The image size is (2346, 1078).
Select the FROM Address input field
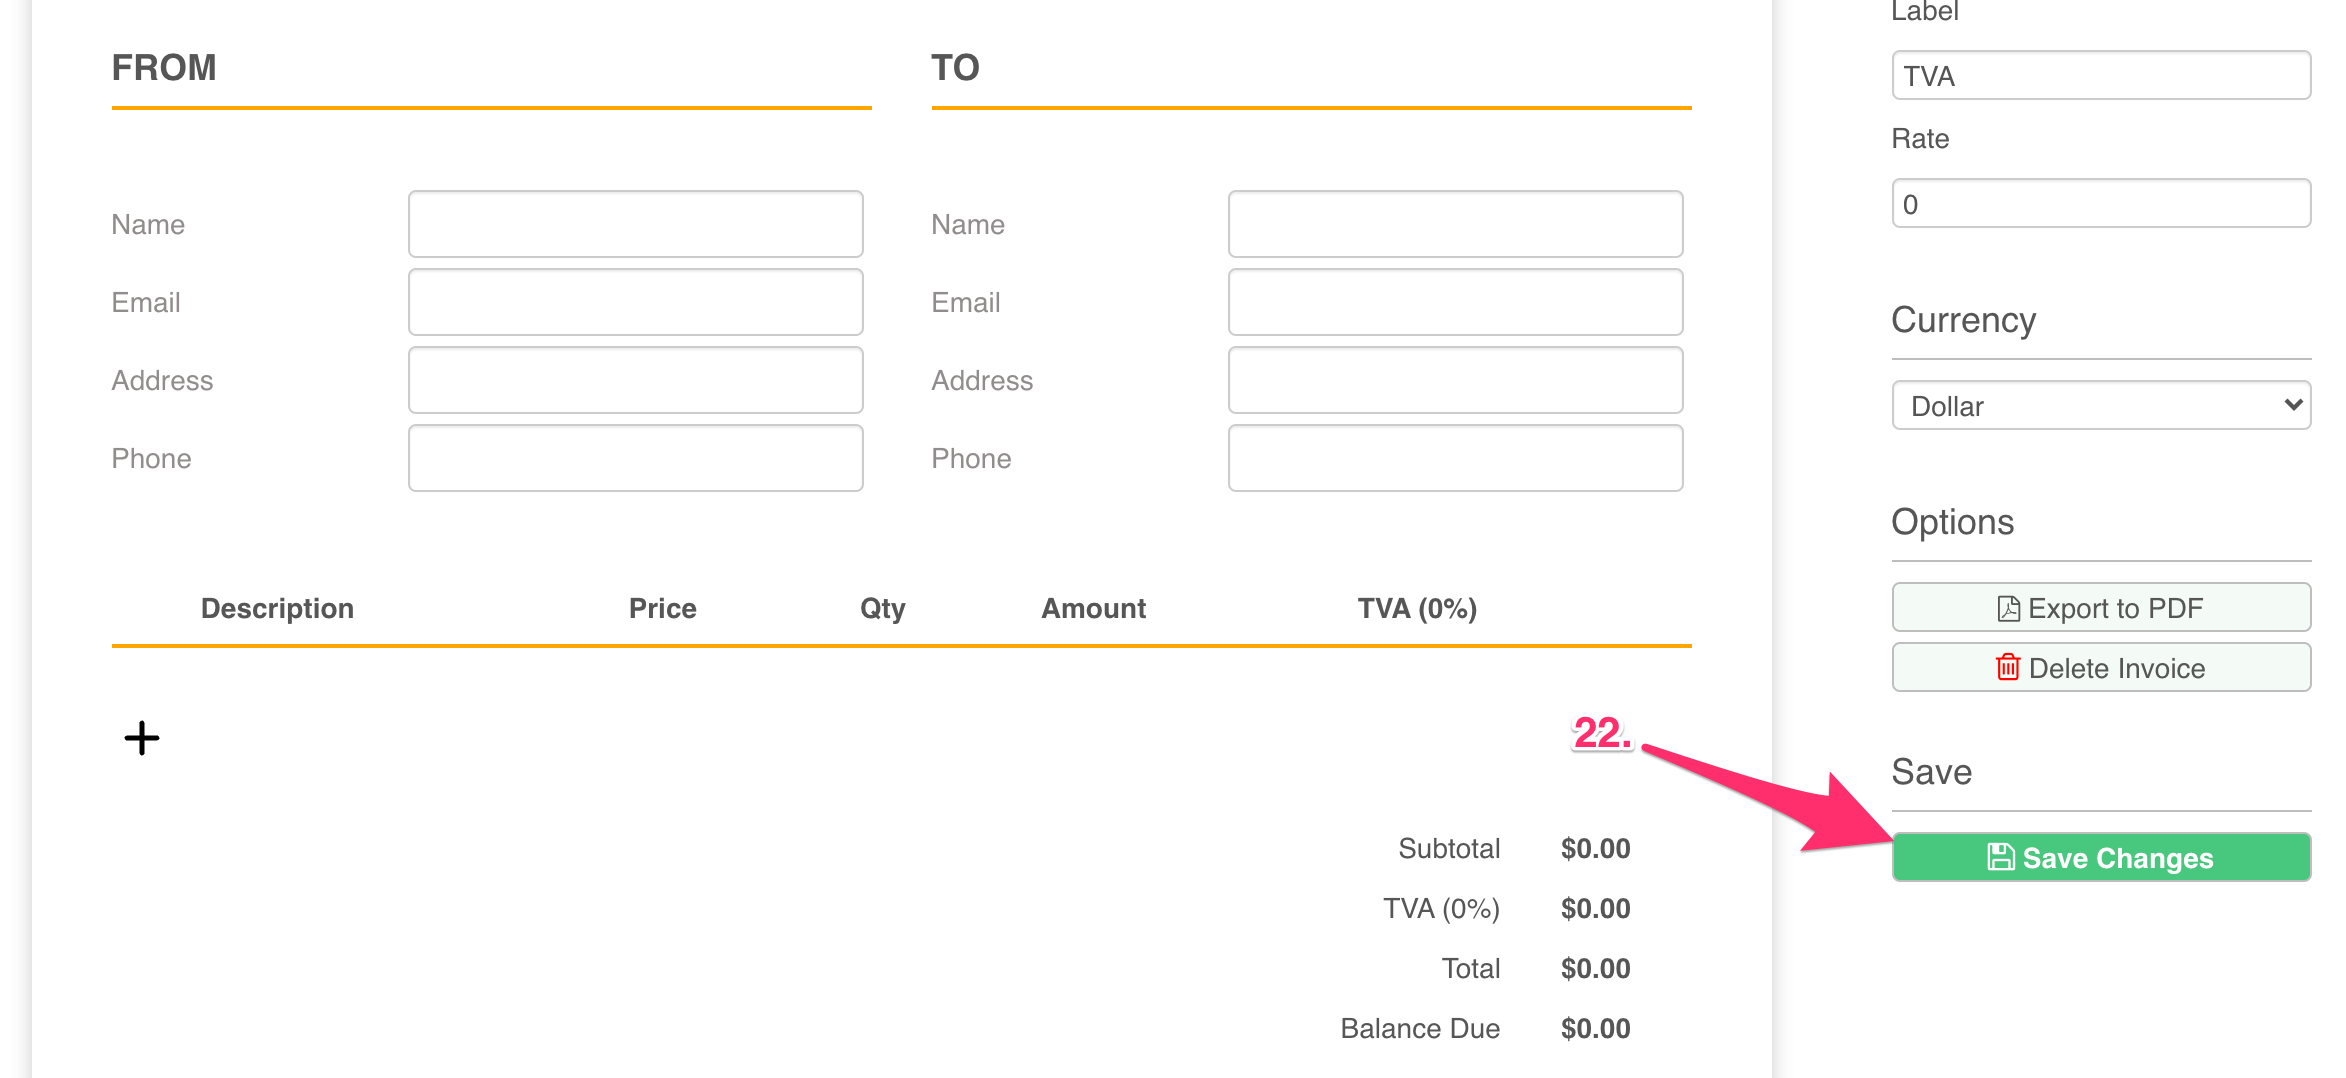[x=635, y=380]
